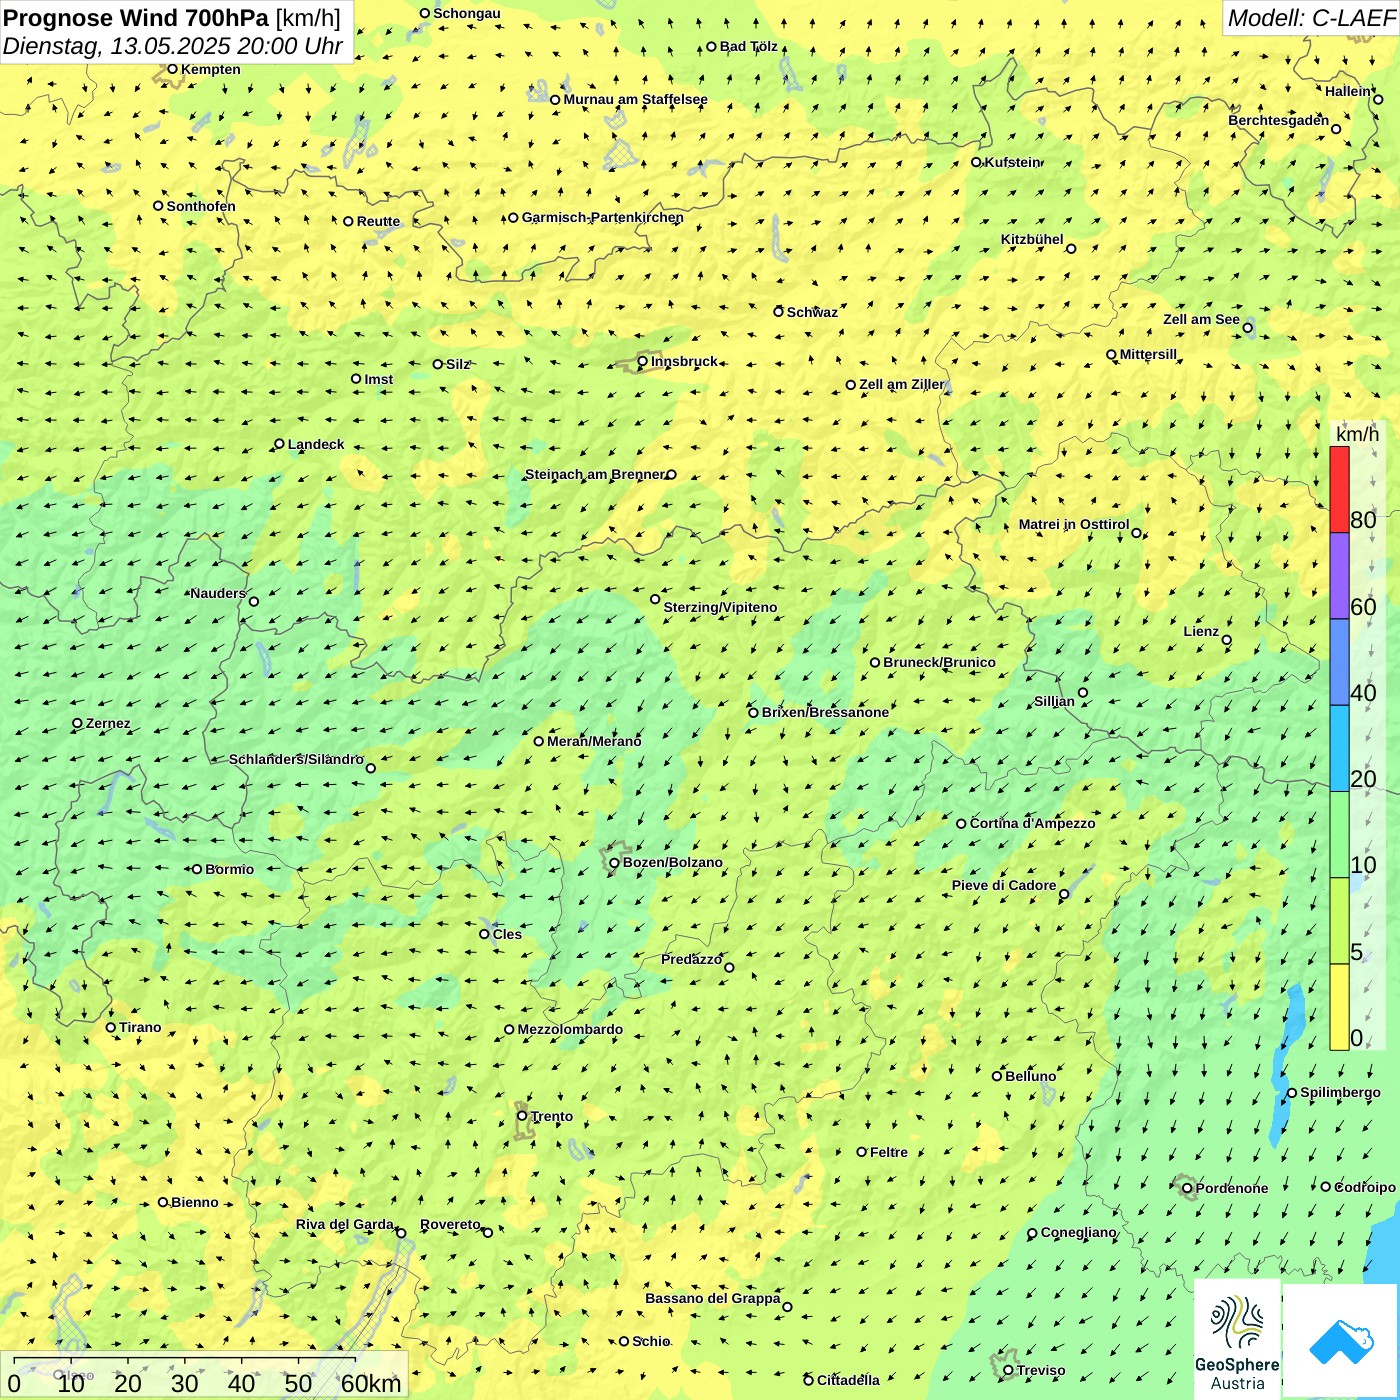This screenshot has height=1400, width=1400.
Task: Click the 'Bad Tölz' label
Action: click(x=749, y=47)
